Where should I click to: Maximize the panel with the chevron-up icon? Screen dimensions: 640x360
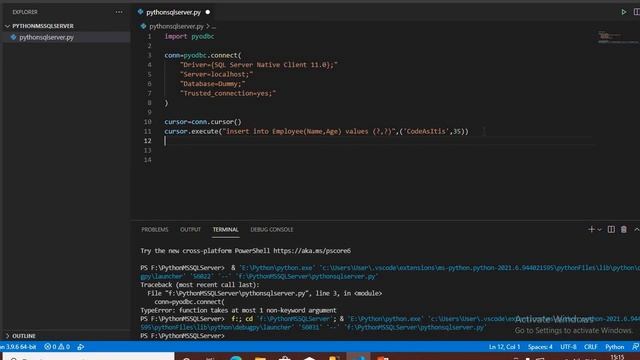(636, 229)
